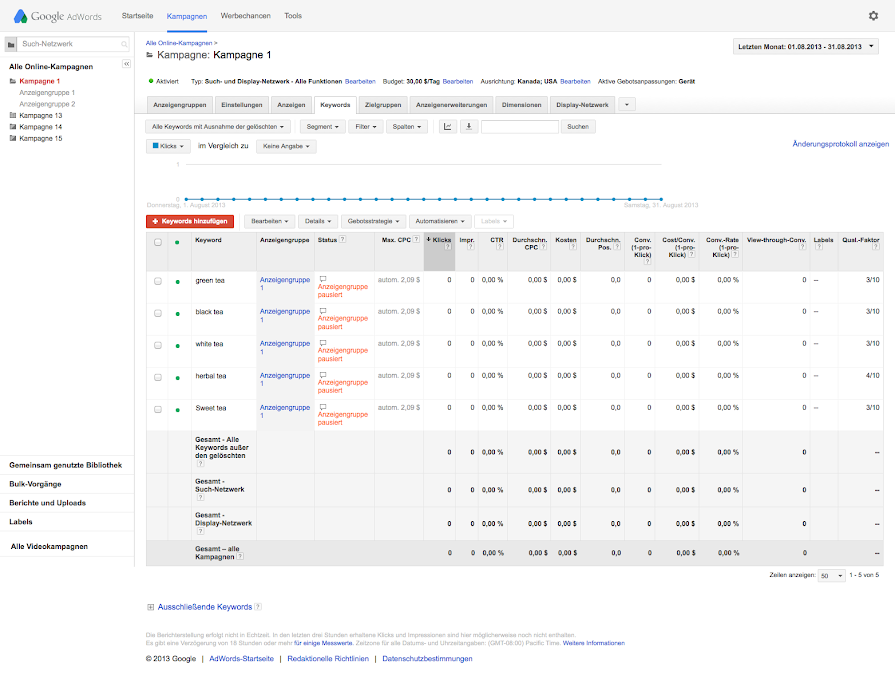Screen dimensions: 895x683
Task: Click the green status dot next to herbal tea
Action: (x=176, y=379)
